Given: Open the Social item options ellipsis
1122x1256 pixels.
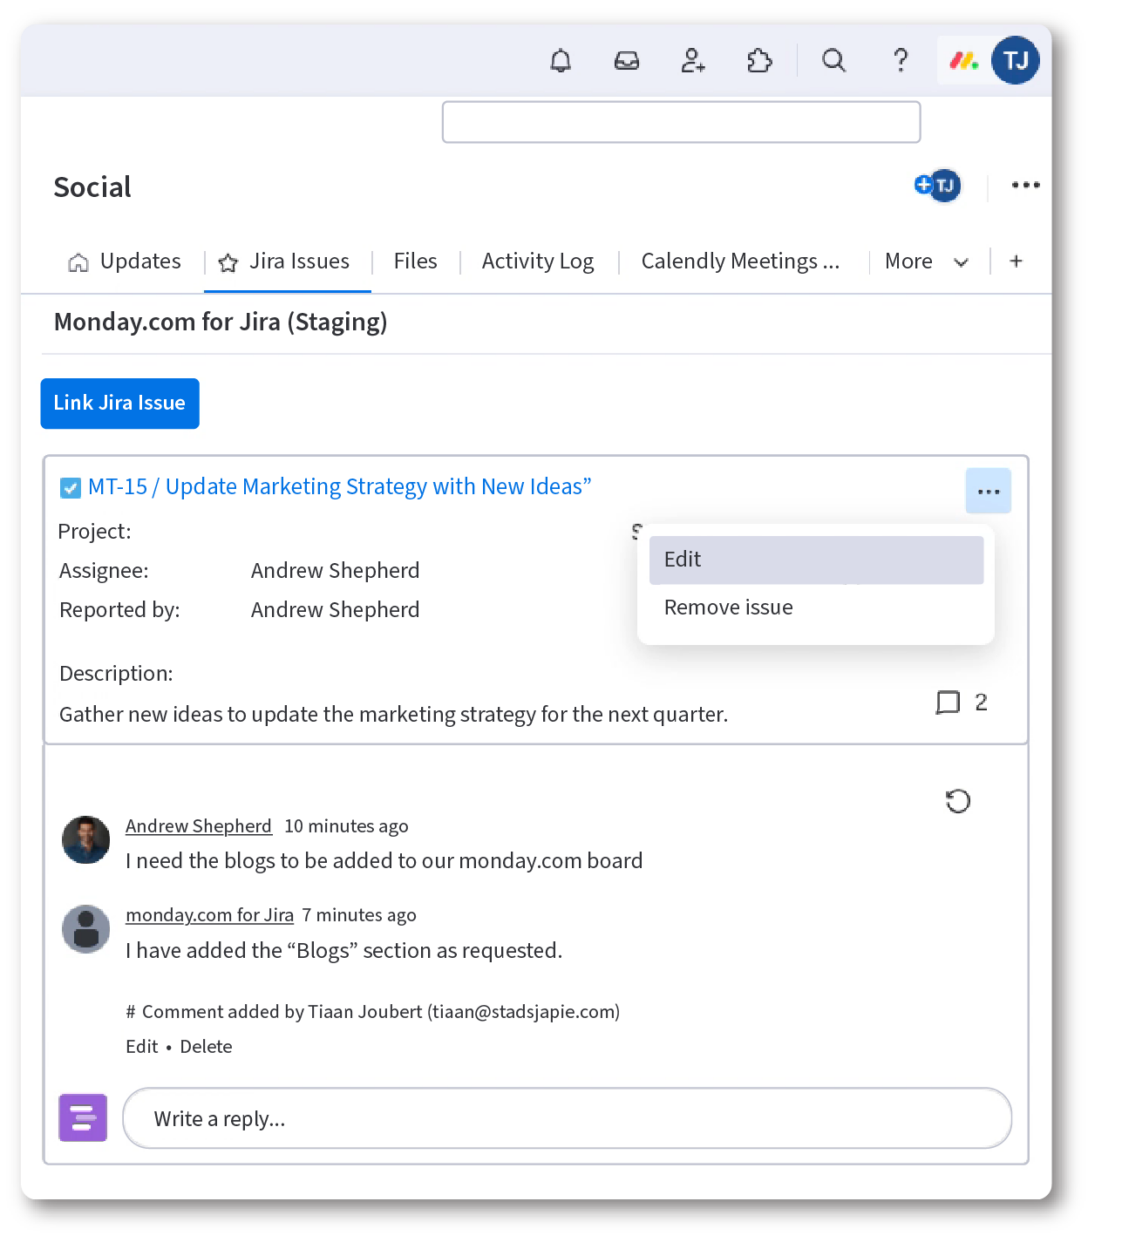Looking at the screenshot, I should click(1025, 186).
